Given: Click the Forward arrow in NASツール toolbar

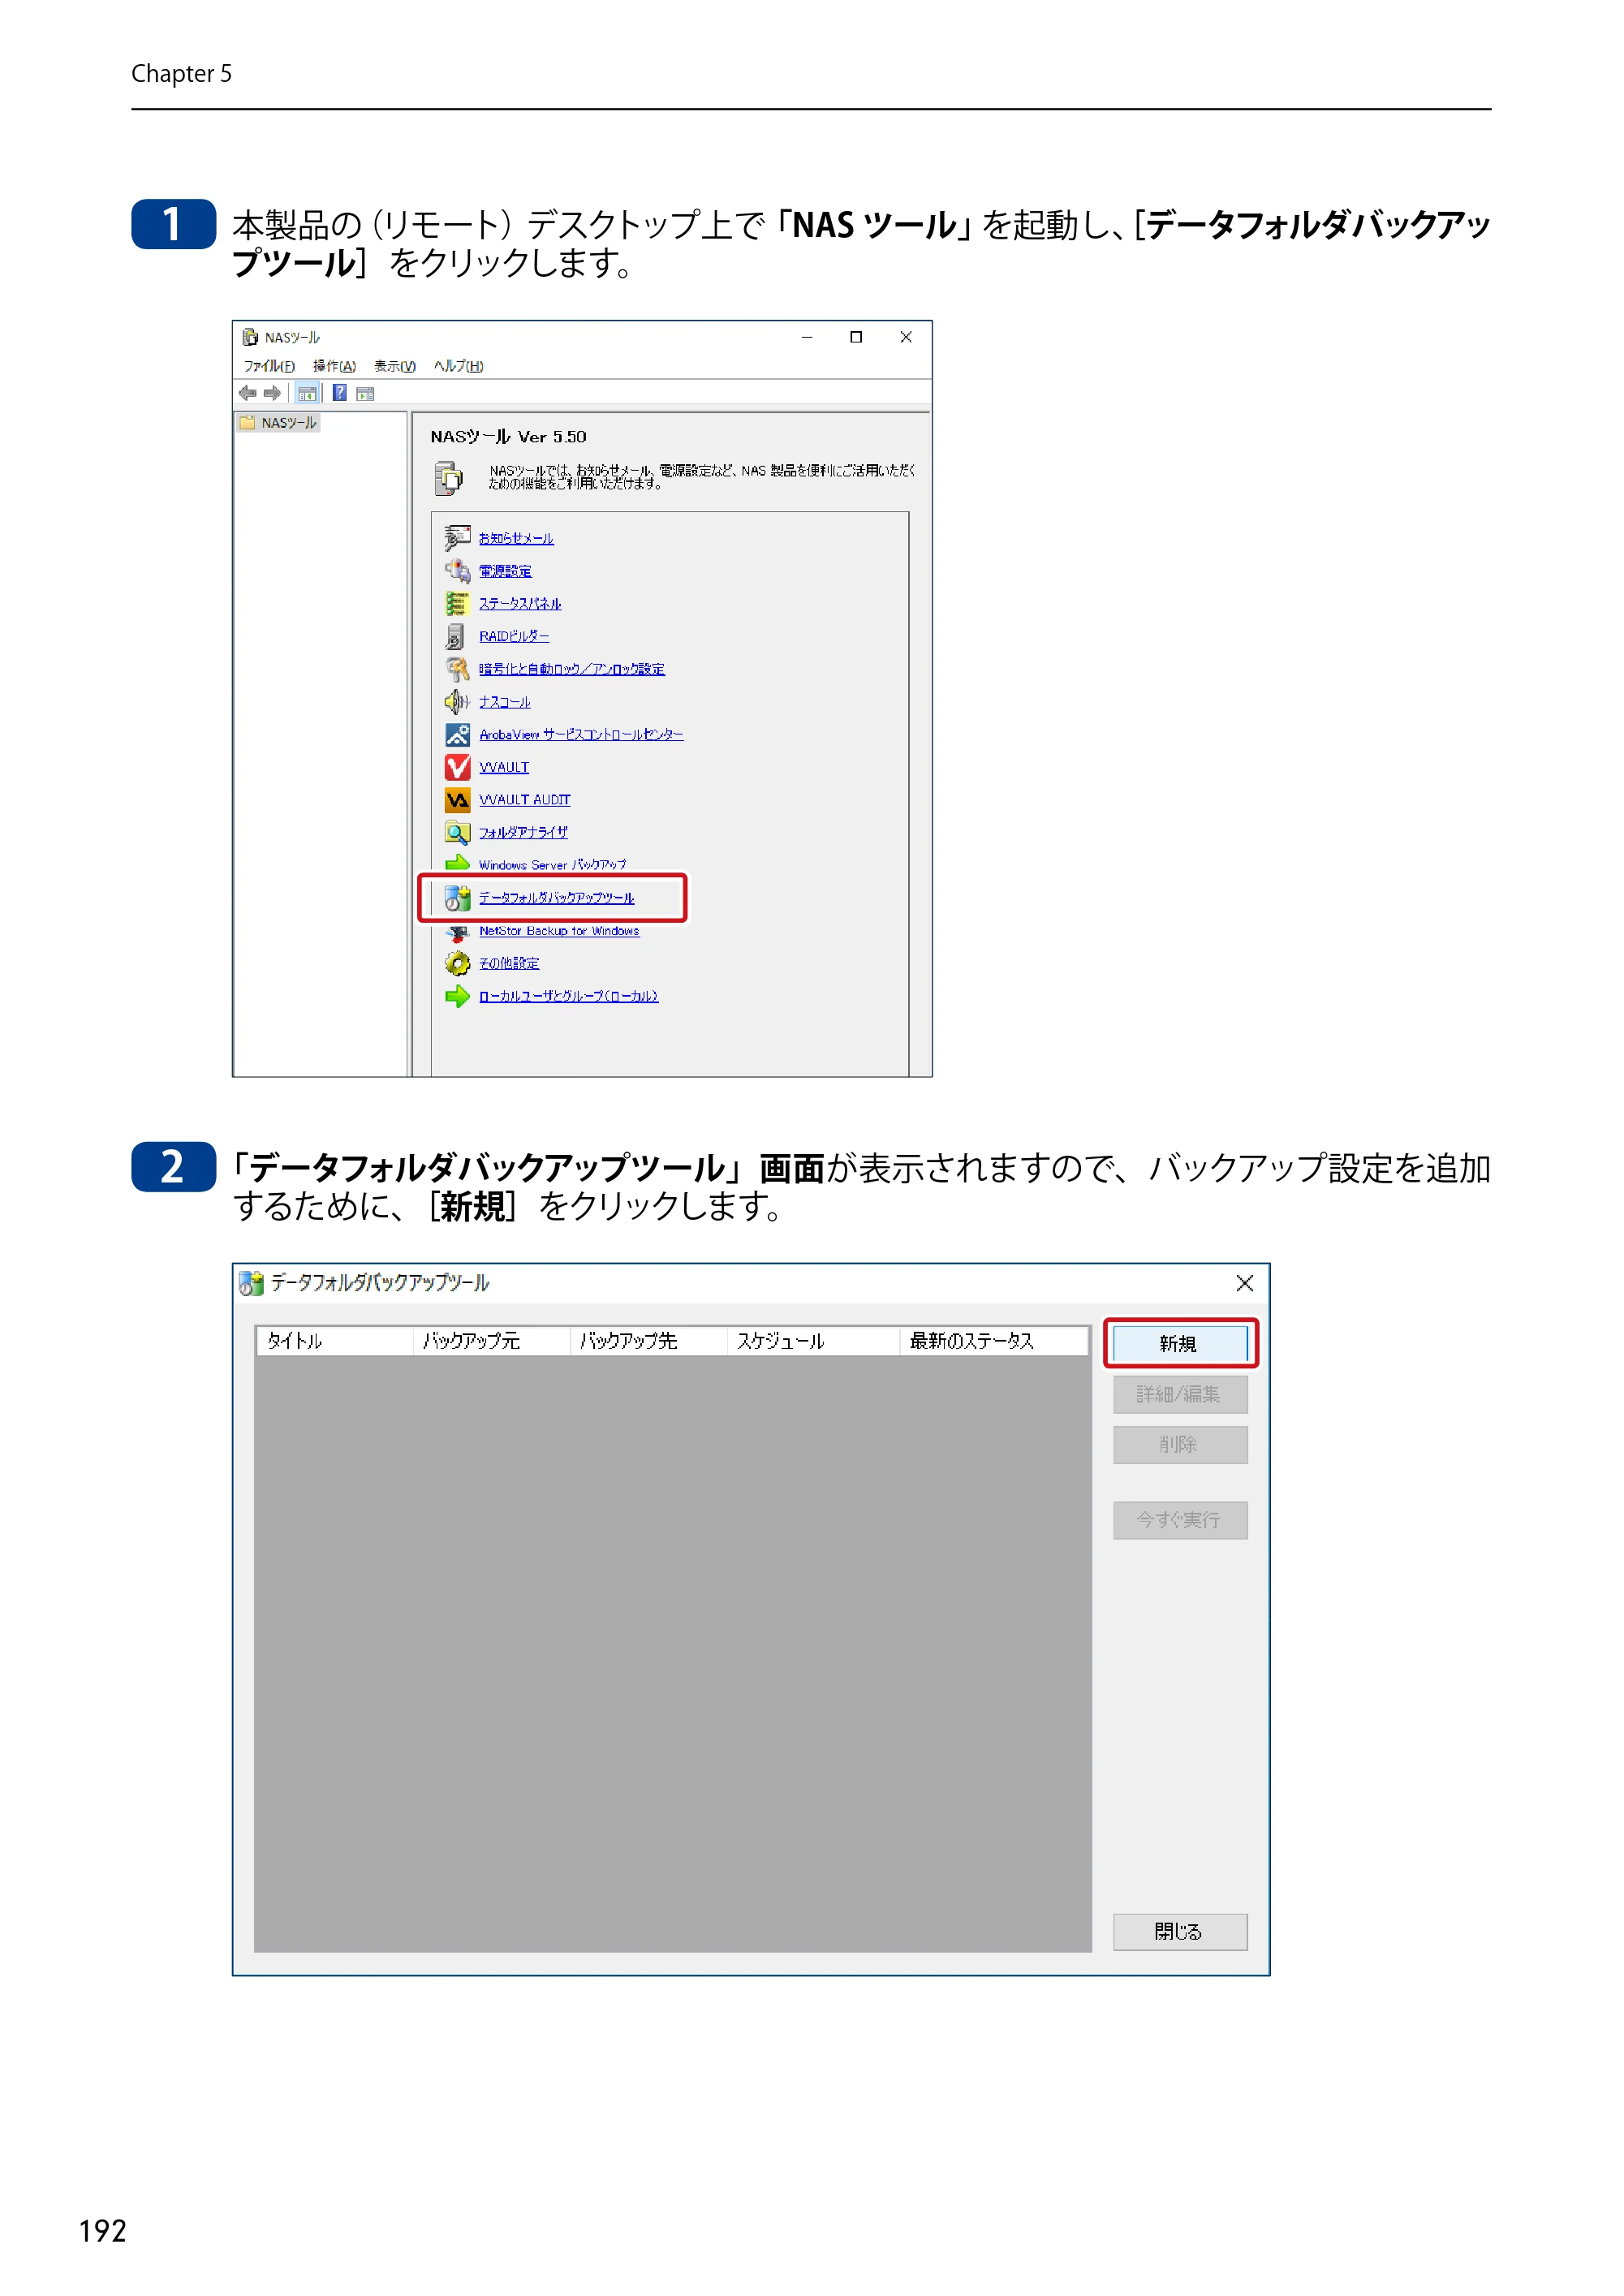Looking at the screenshot, I should 272,393.
